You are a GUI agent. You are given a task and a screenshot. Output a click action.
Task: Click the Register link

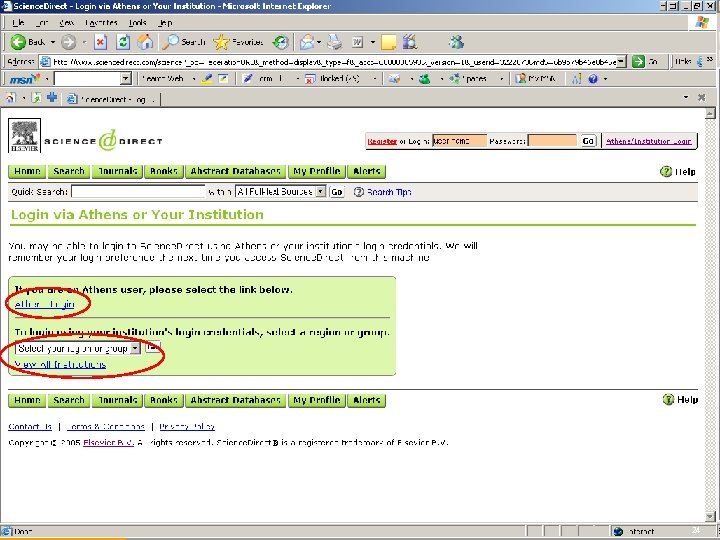click(382, 141)
